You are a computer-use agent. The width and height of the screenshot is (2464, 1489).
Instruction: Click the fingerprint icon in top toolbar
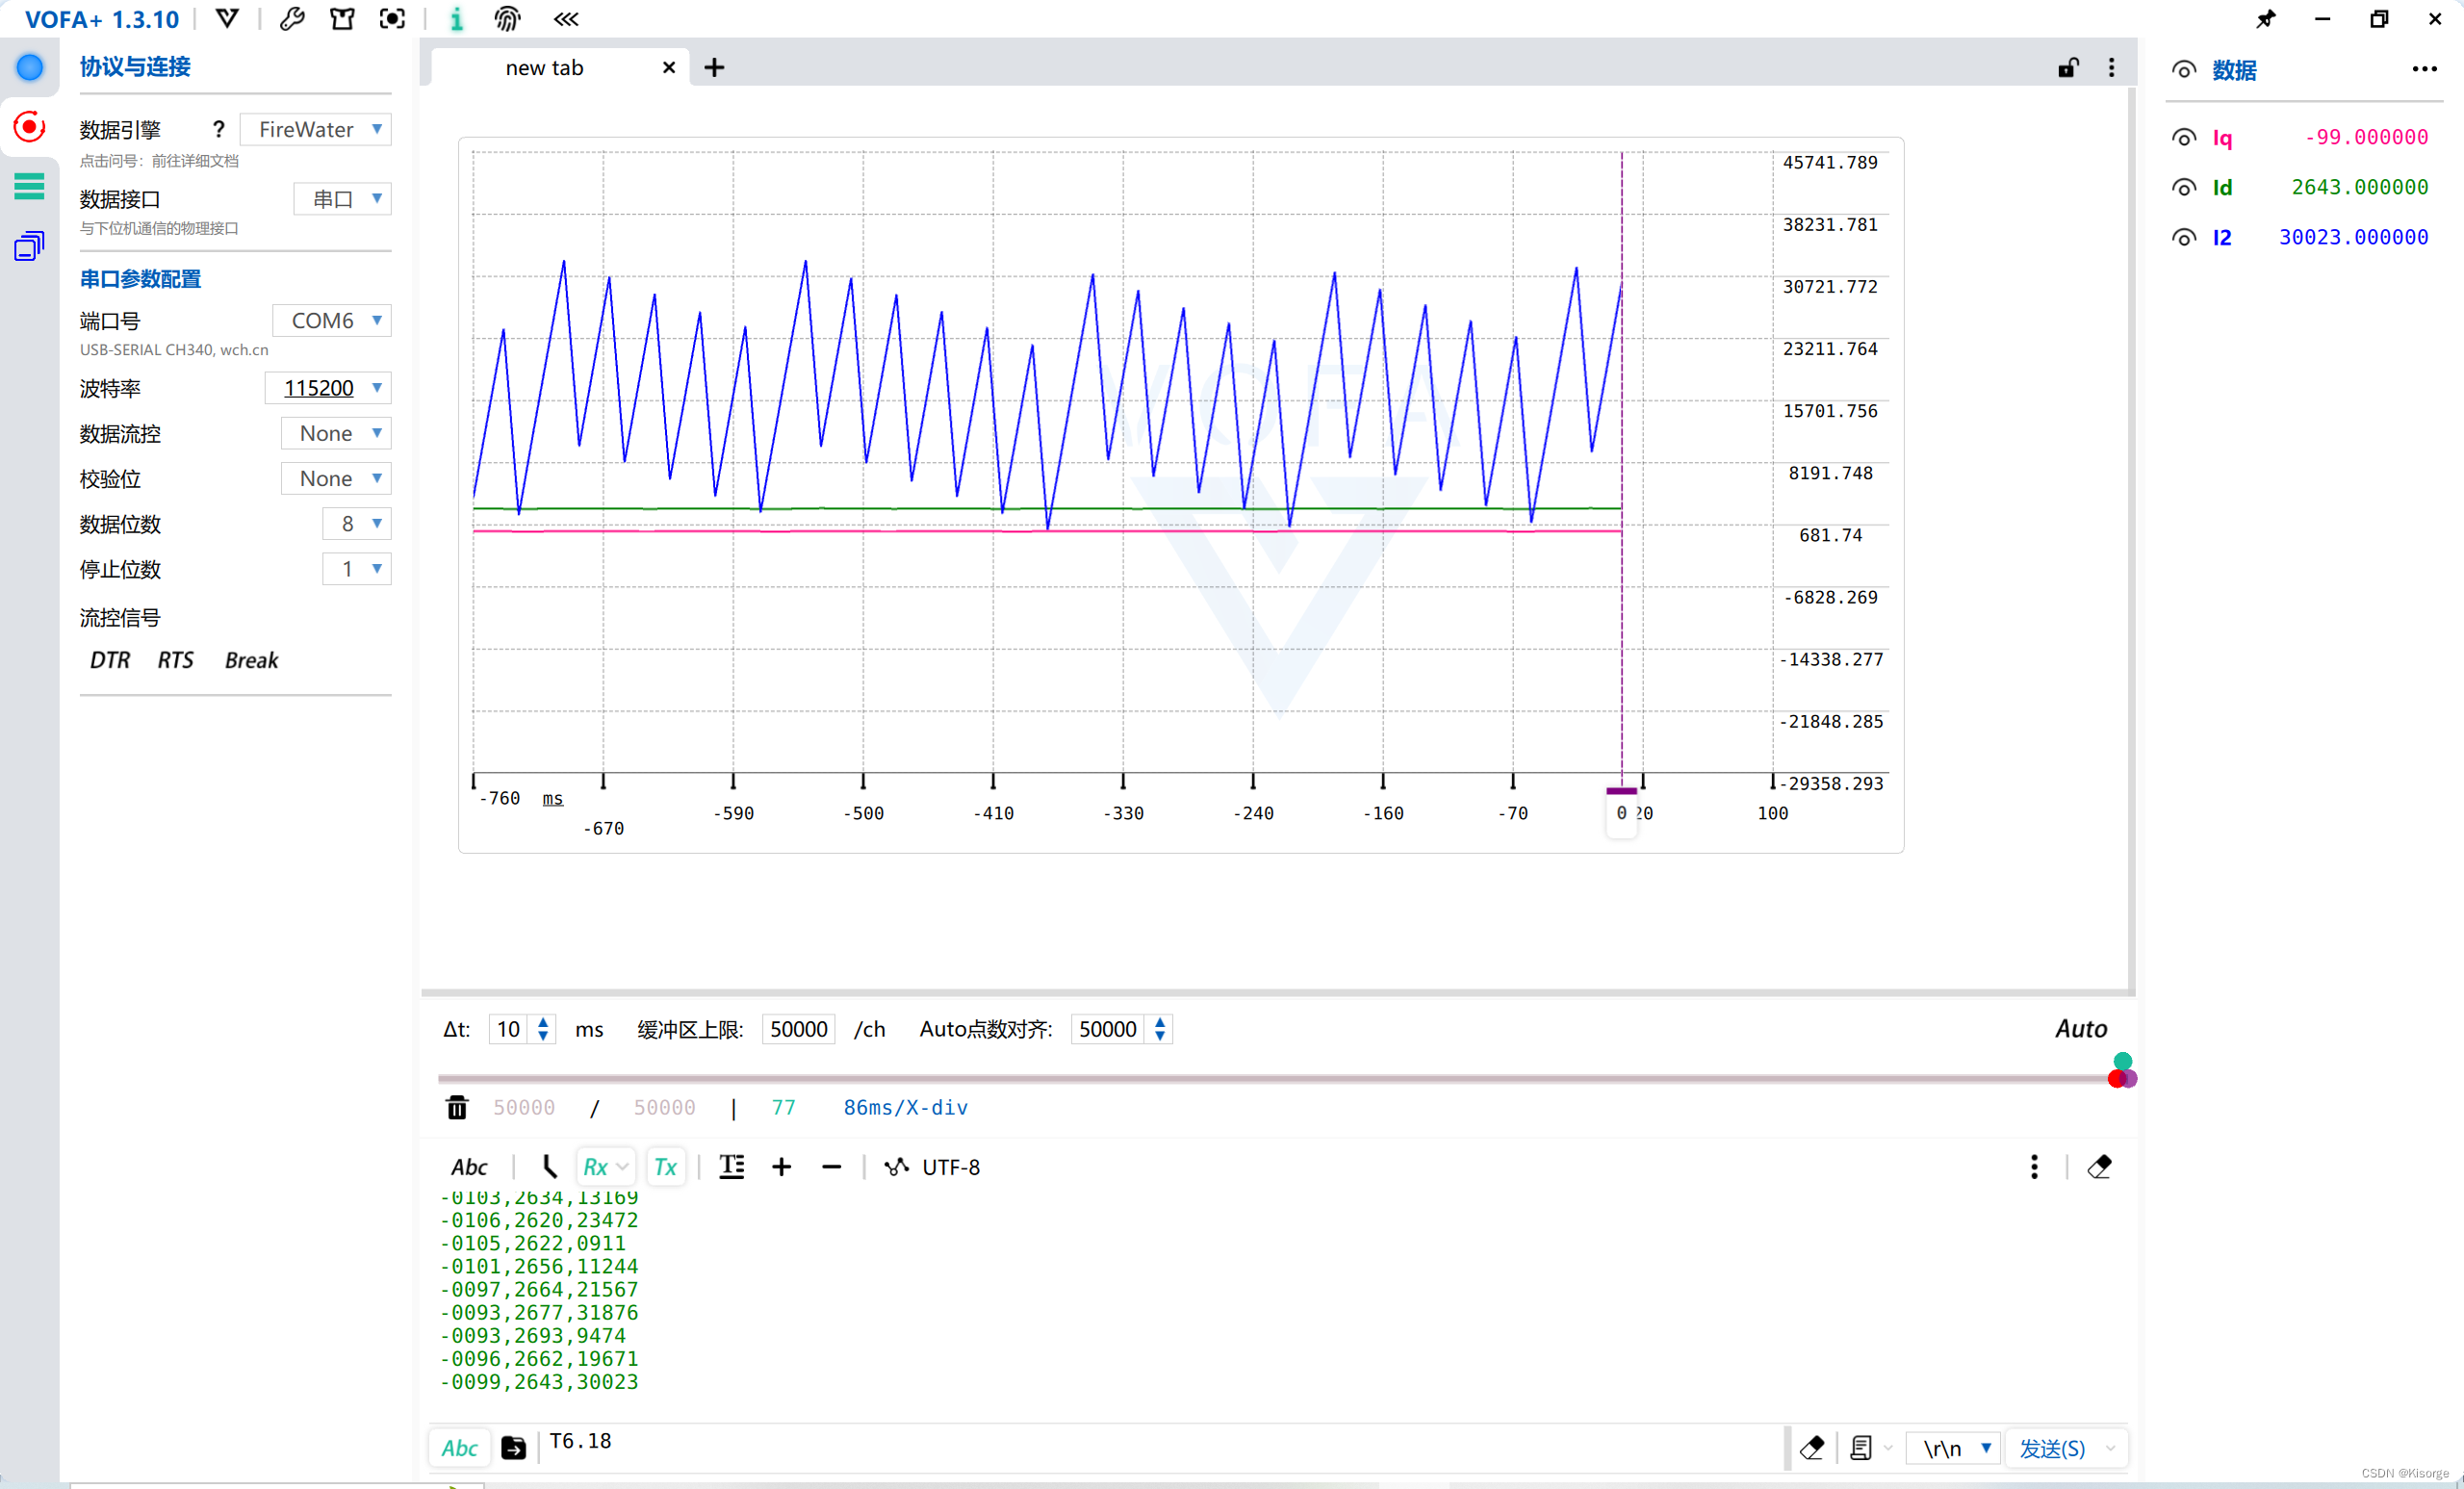click(507, 19)
